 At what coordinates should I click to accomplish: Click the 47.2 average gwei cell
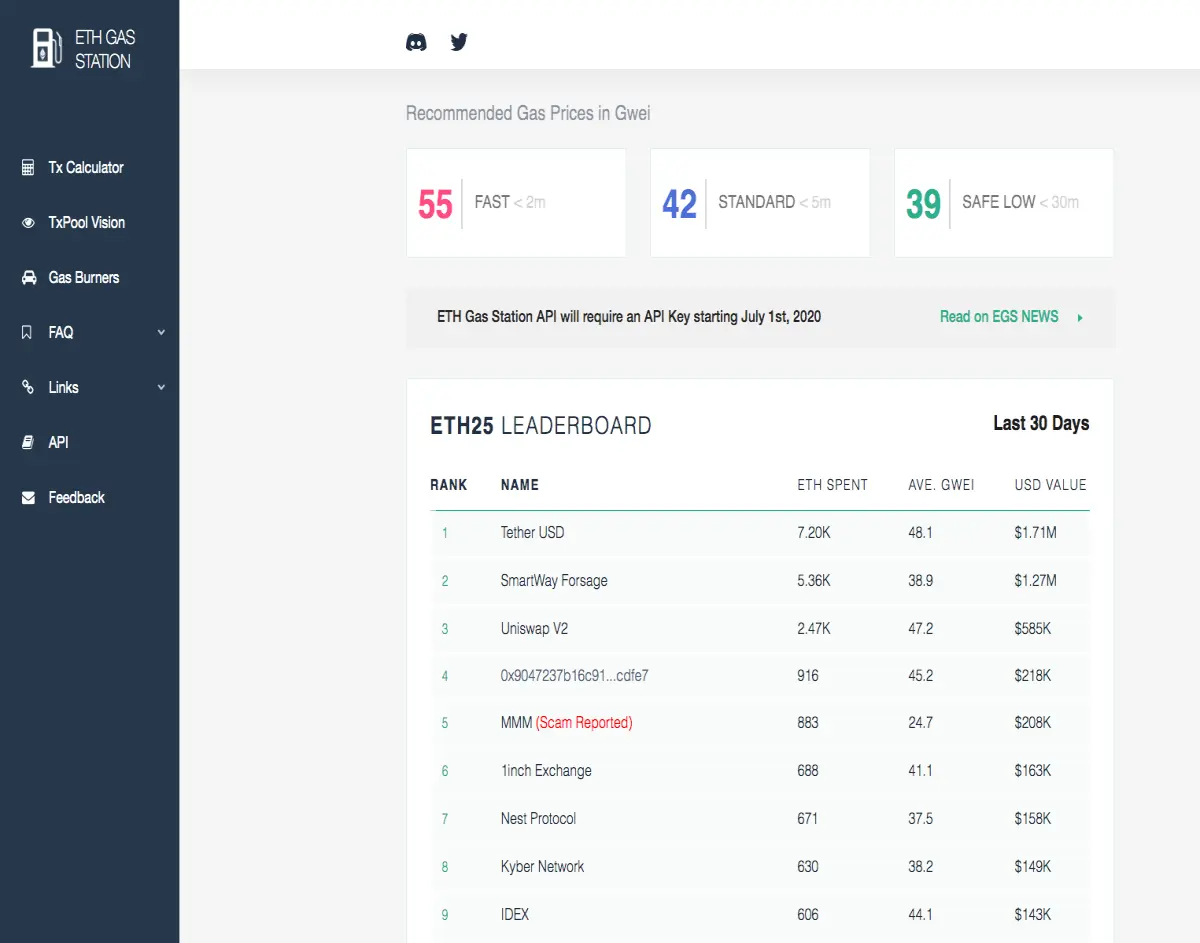click(920, 629)
